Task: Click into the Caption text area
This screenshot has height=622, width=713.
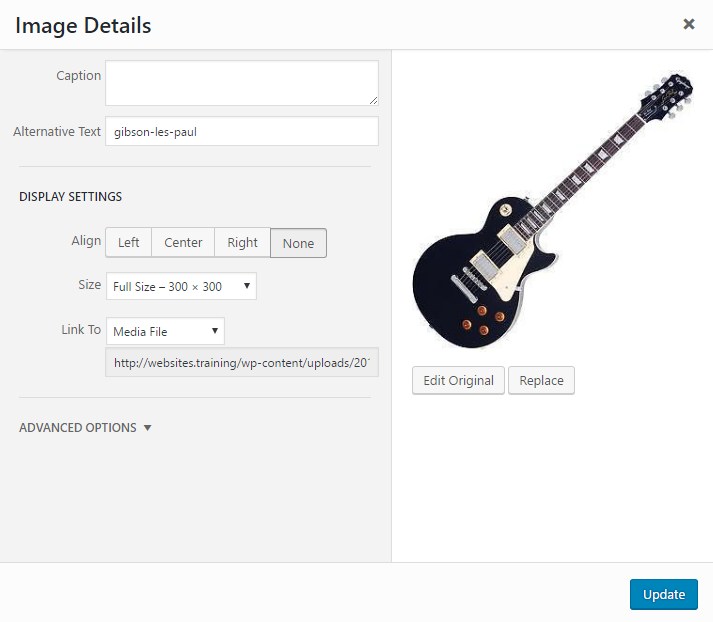Action: click(242, 83)
